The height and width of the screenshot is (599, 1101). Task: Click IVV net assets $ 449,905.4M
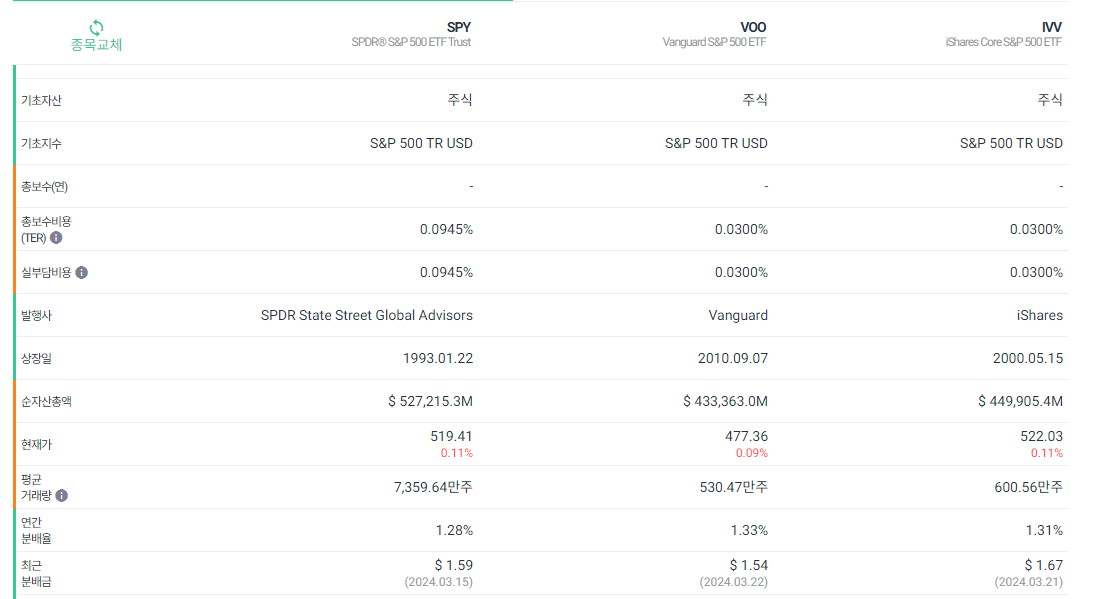tap(1020, 402)
